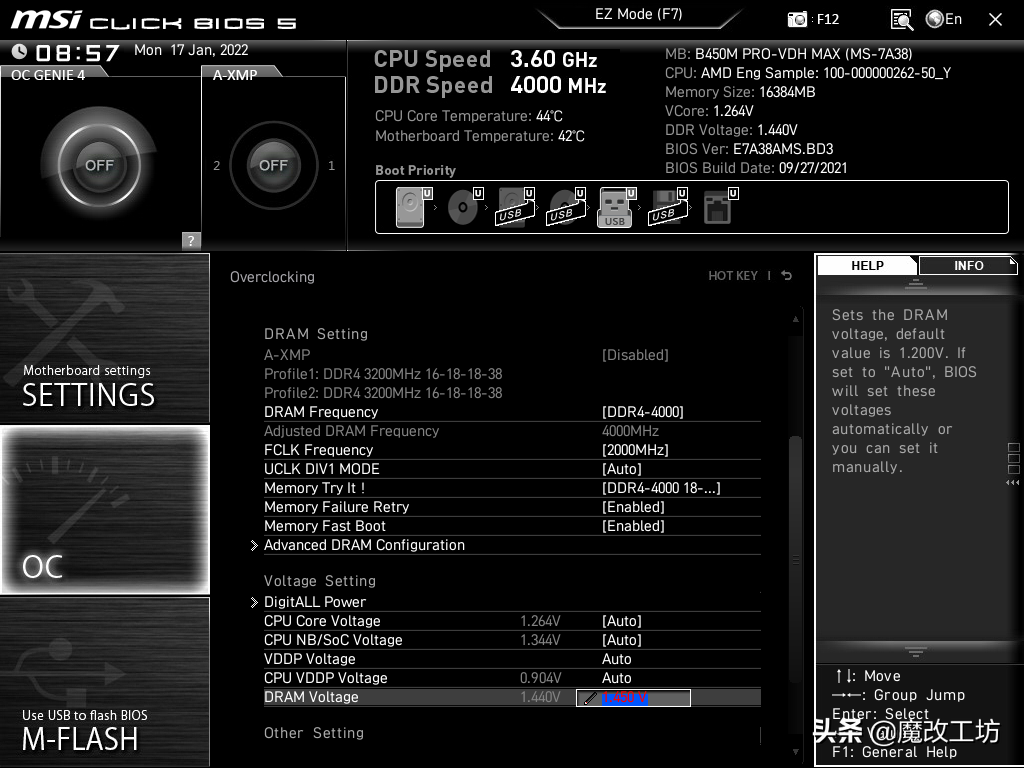Change the DRAM Frequency [DDR4-4000] value
The width and height of the screenshot is (1024, 768).
click(x=643, y=412)
